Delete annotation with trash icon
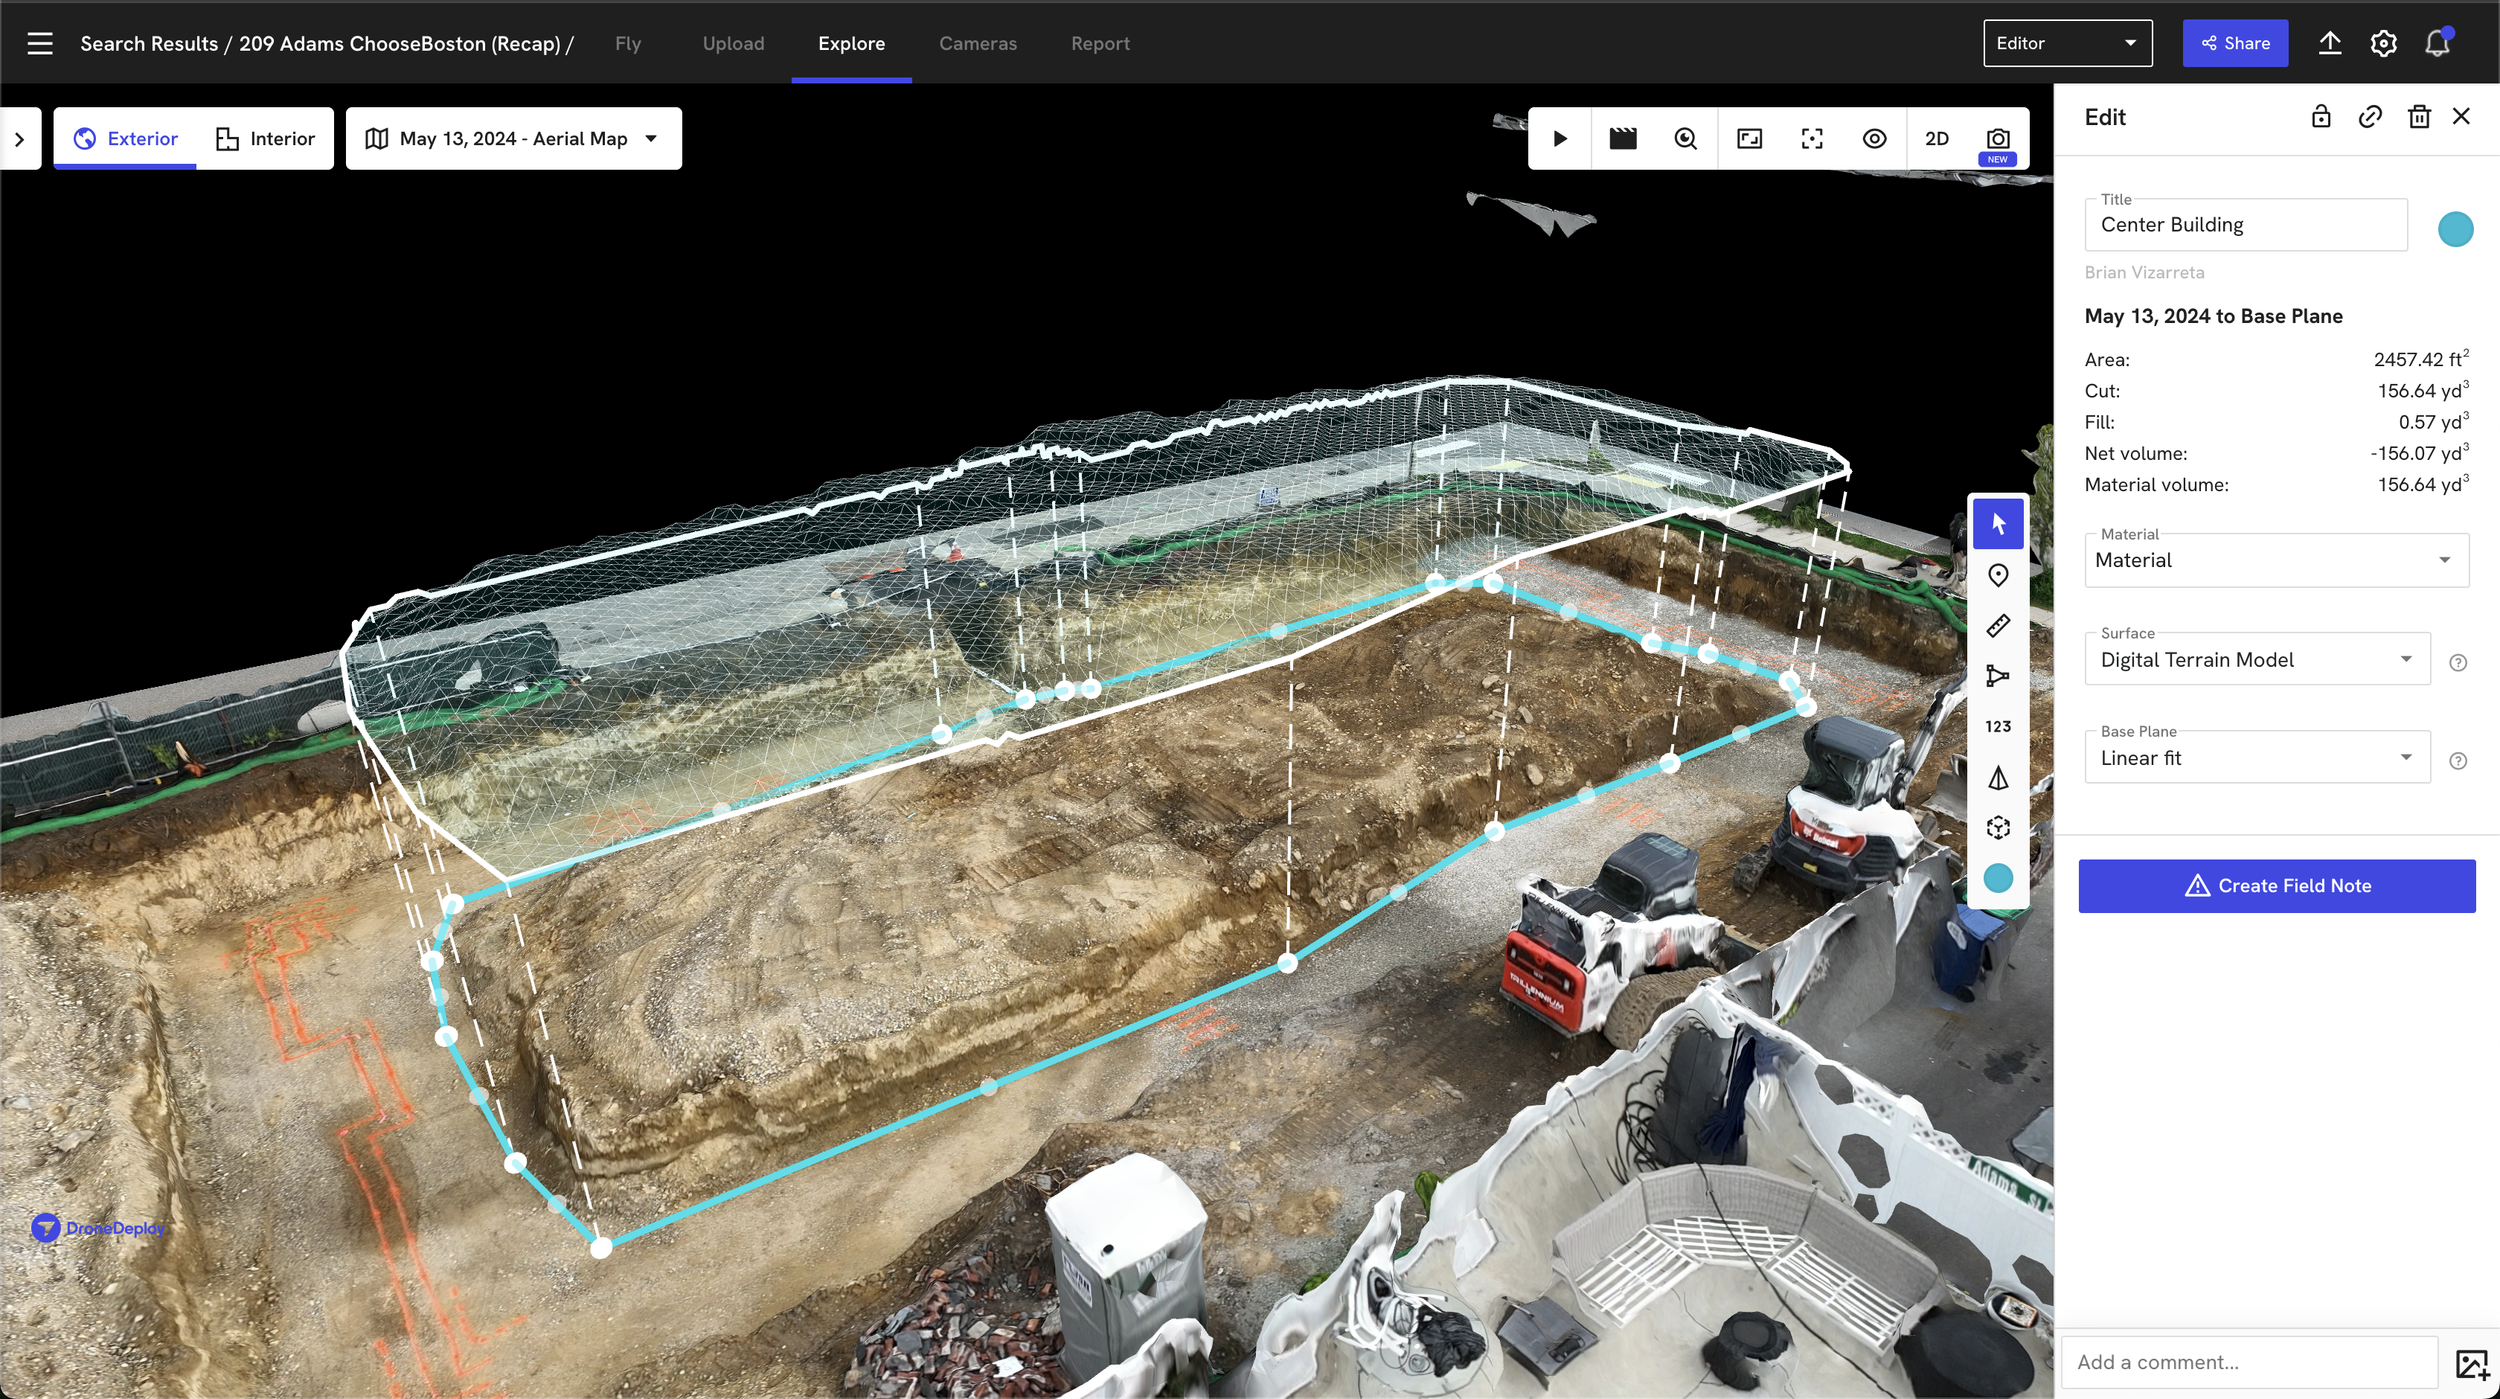Viewport: 2500px width, 1399px height. click(x=2418, y=117)
